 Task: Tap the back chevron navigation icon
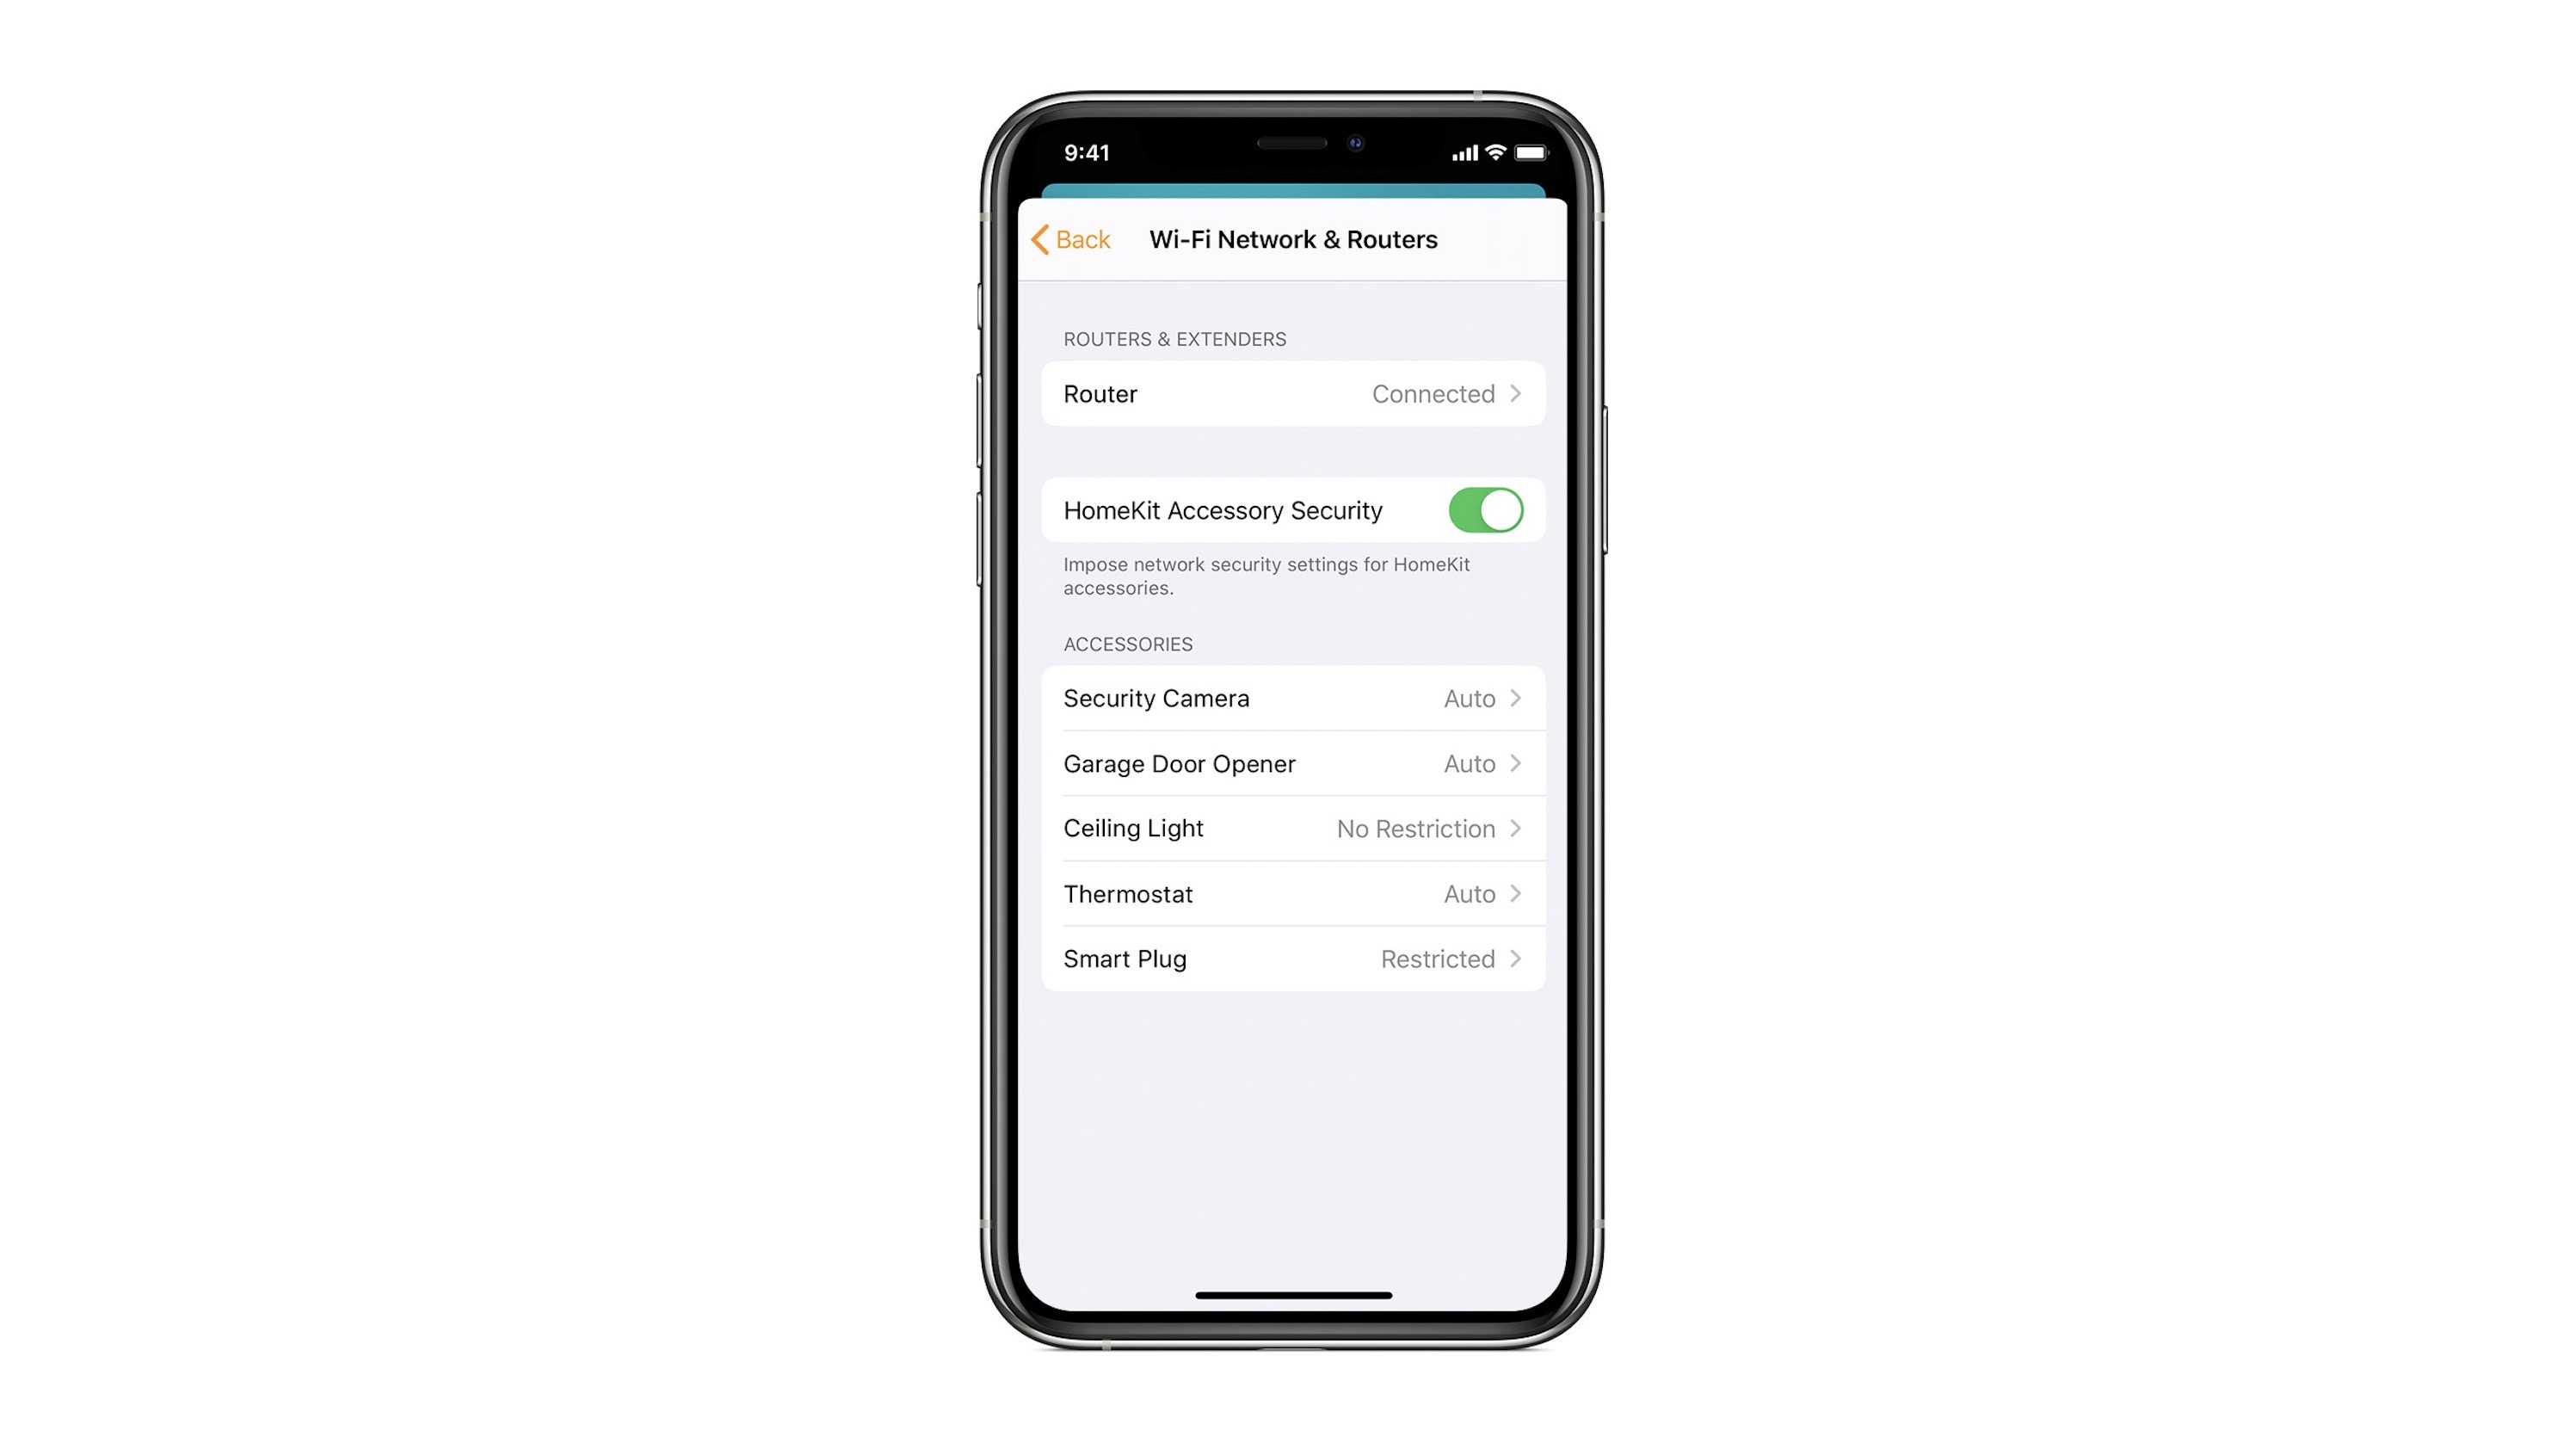pyautogui.click(x=1042, y=239)
